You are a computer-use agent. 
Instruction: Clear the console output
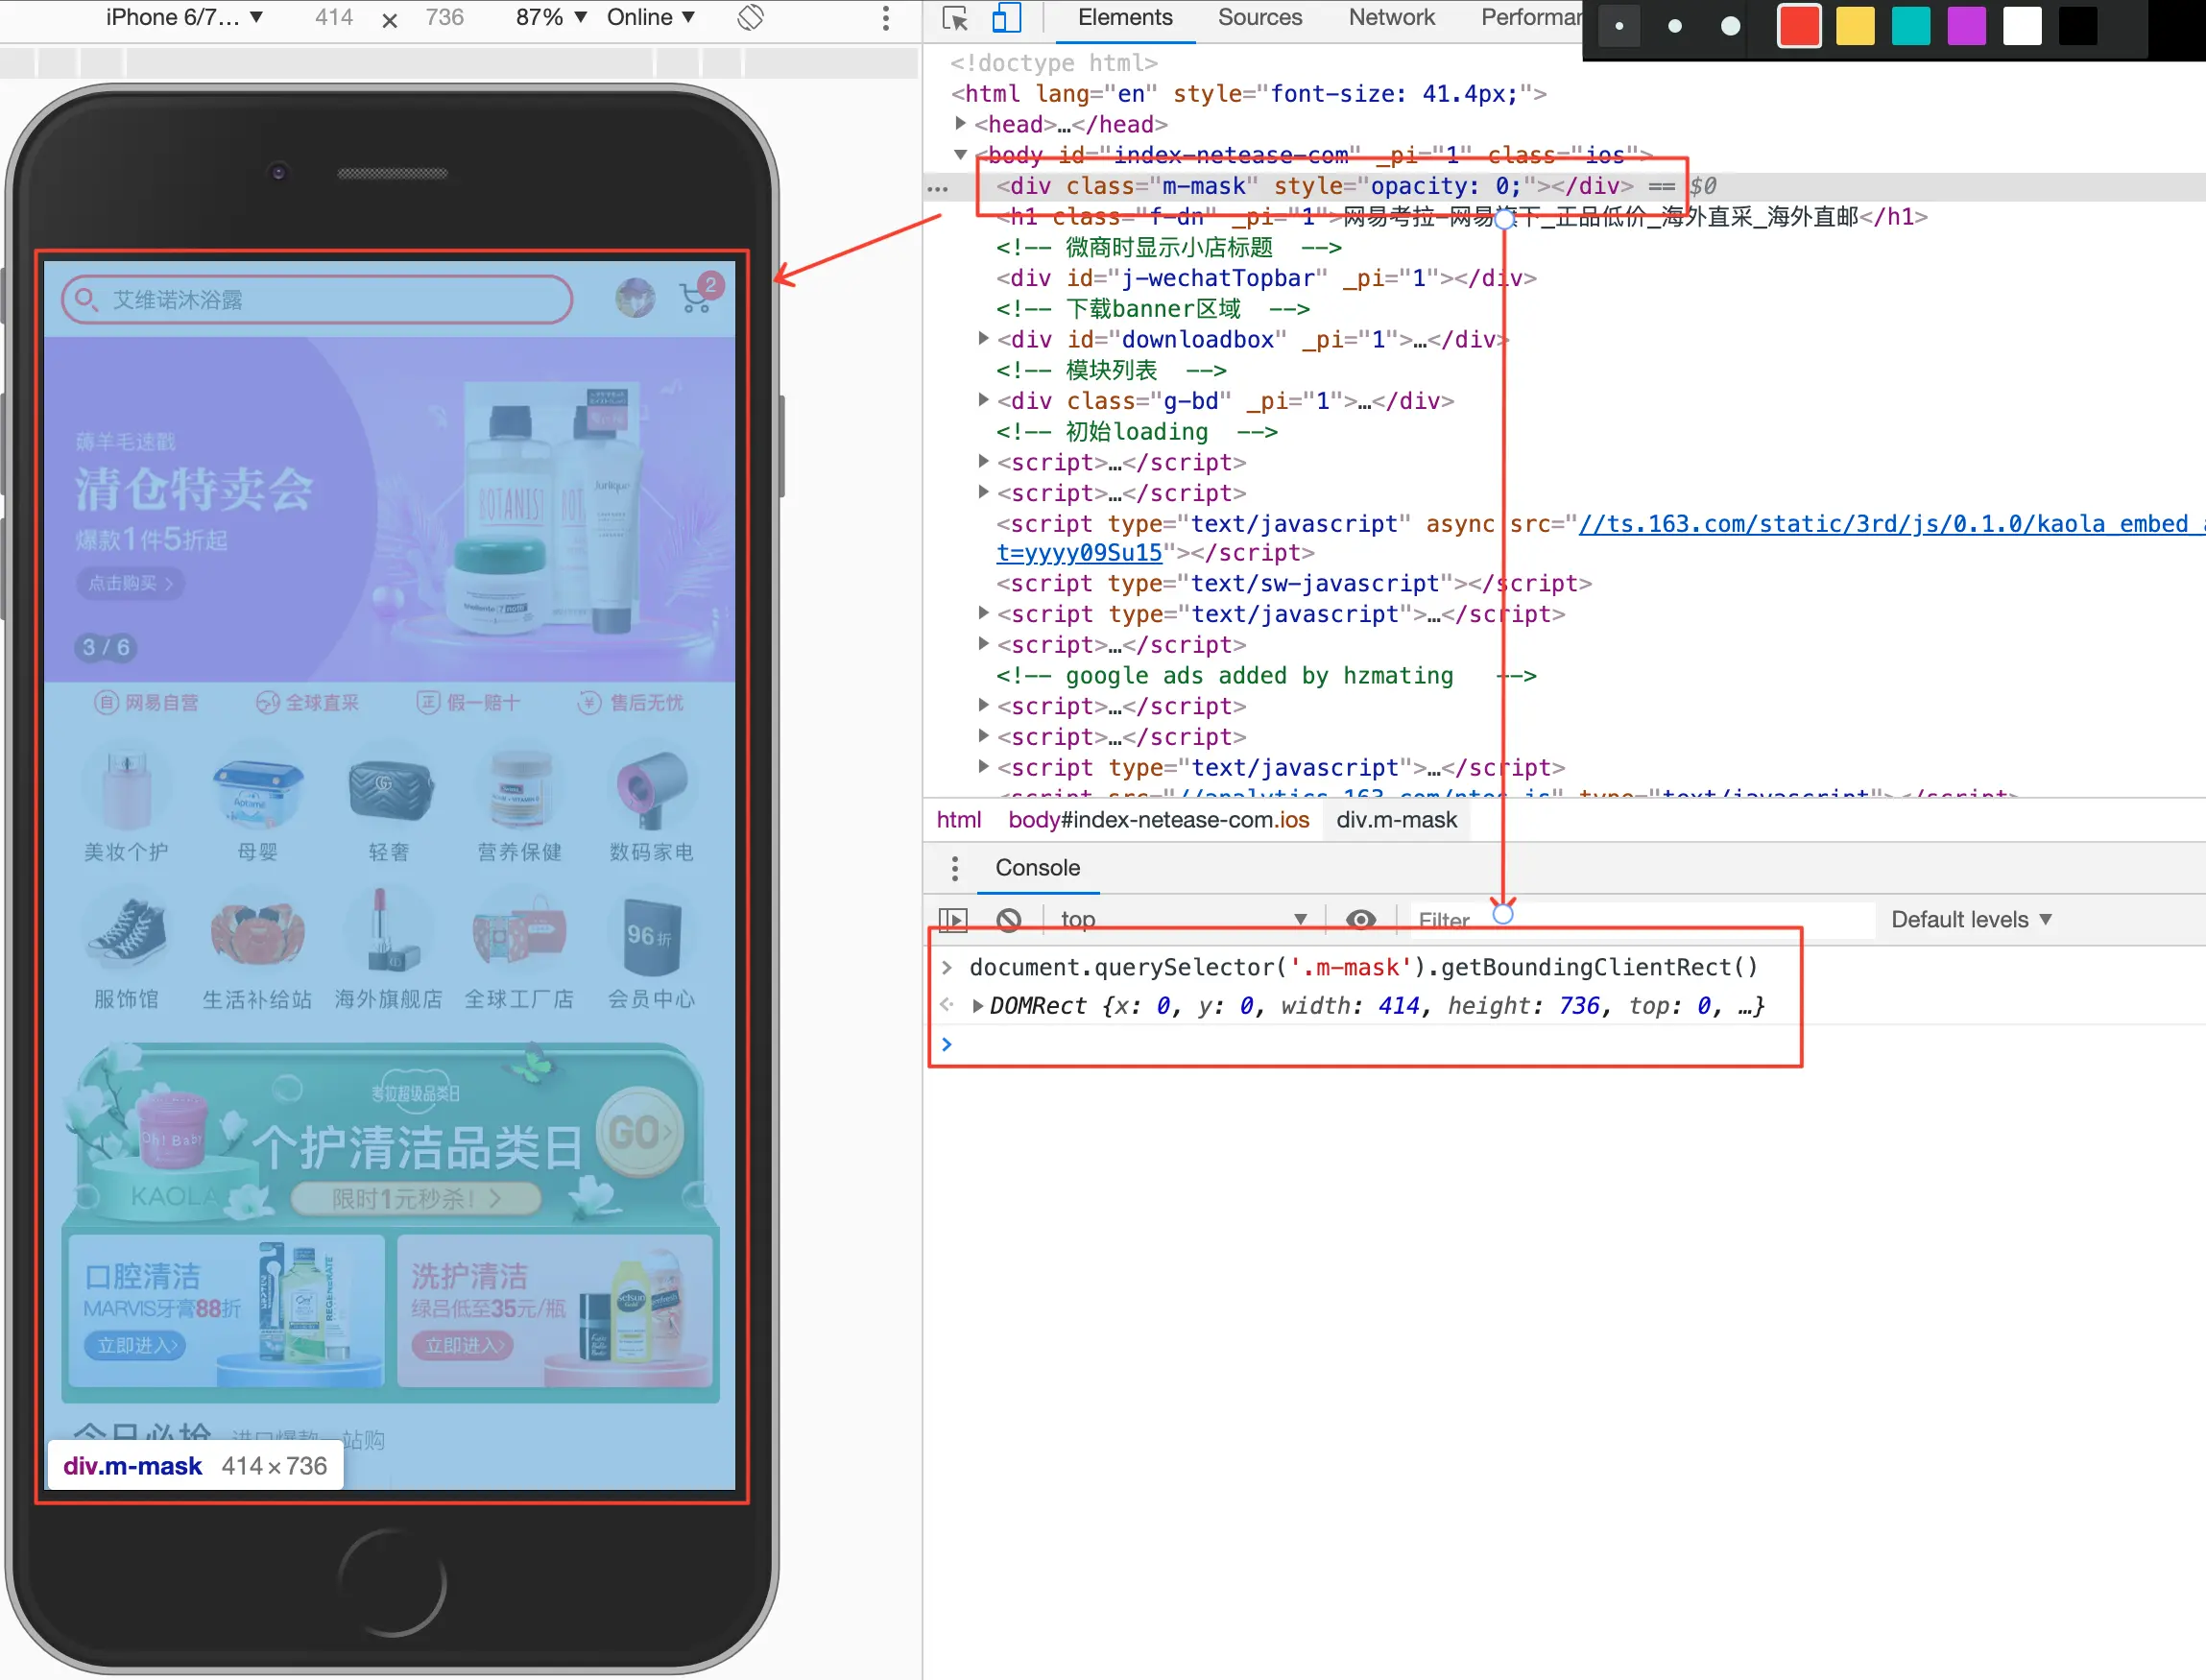(1009, 919)
